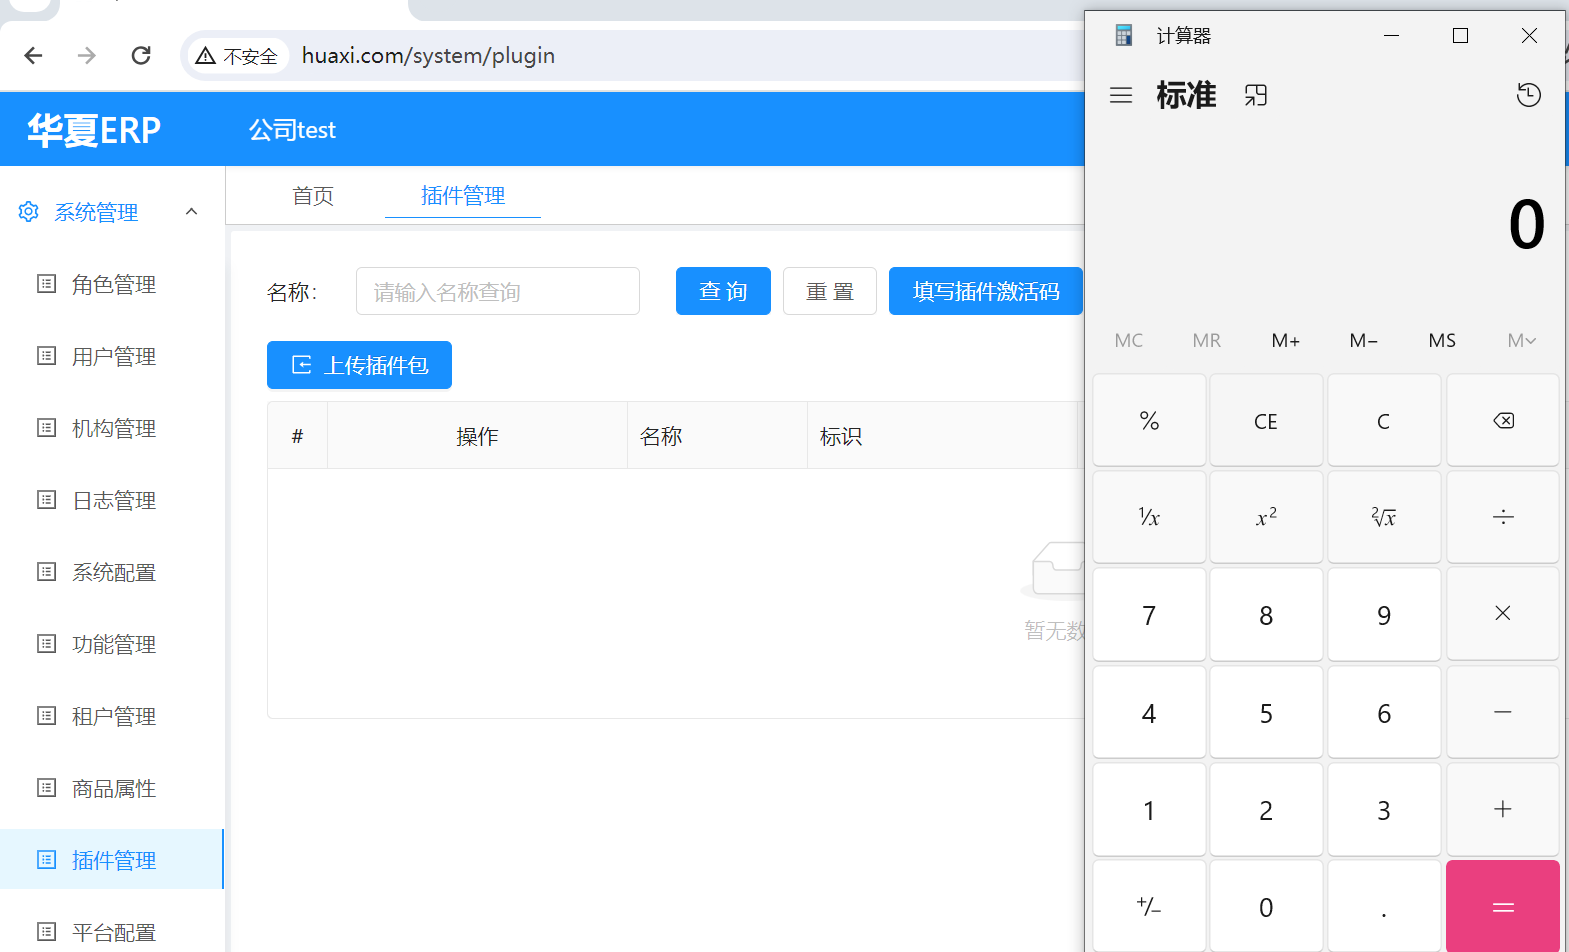Click the 名称 search input field
This screenshot has height=952, width=1569.
[498, 291]
